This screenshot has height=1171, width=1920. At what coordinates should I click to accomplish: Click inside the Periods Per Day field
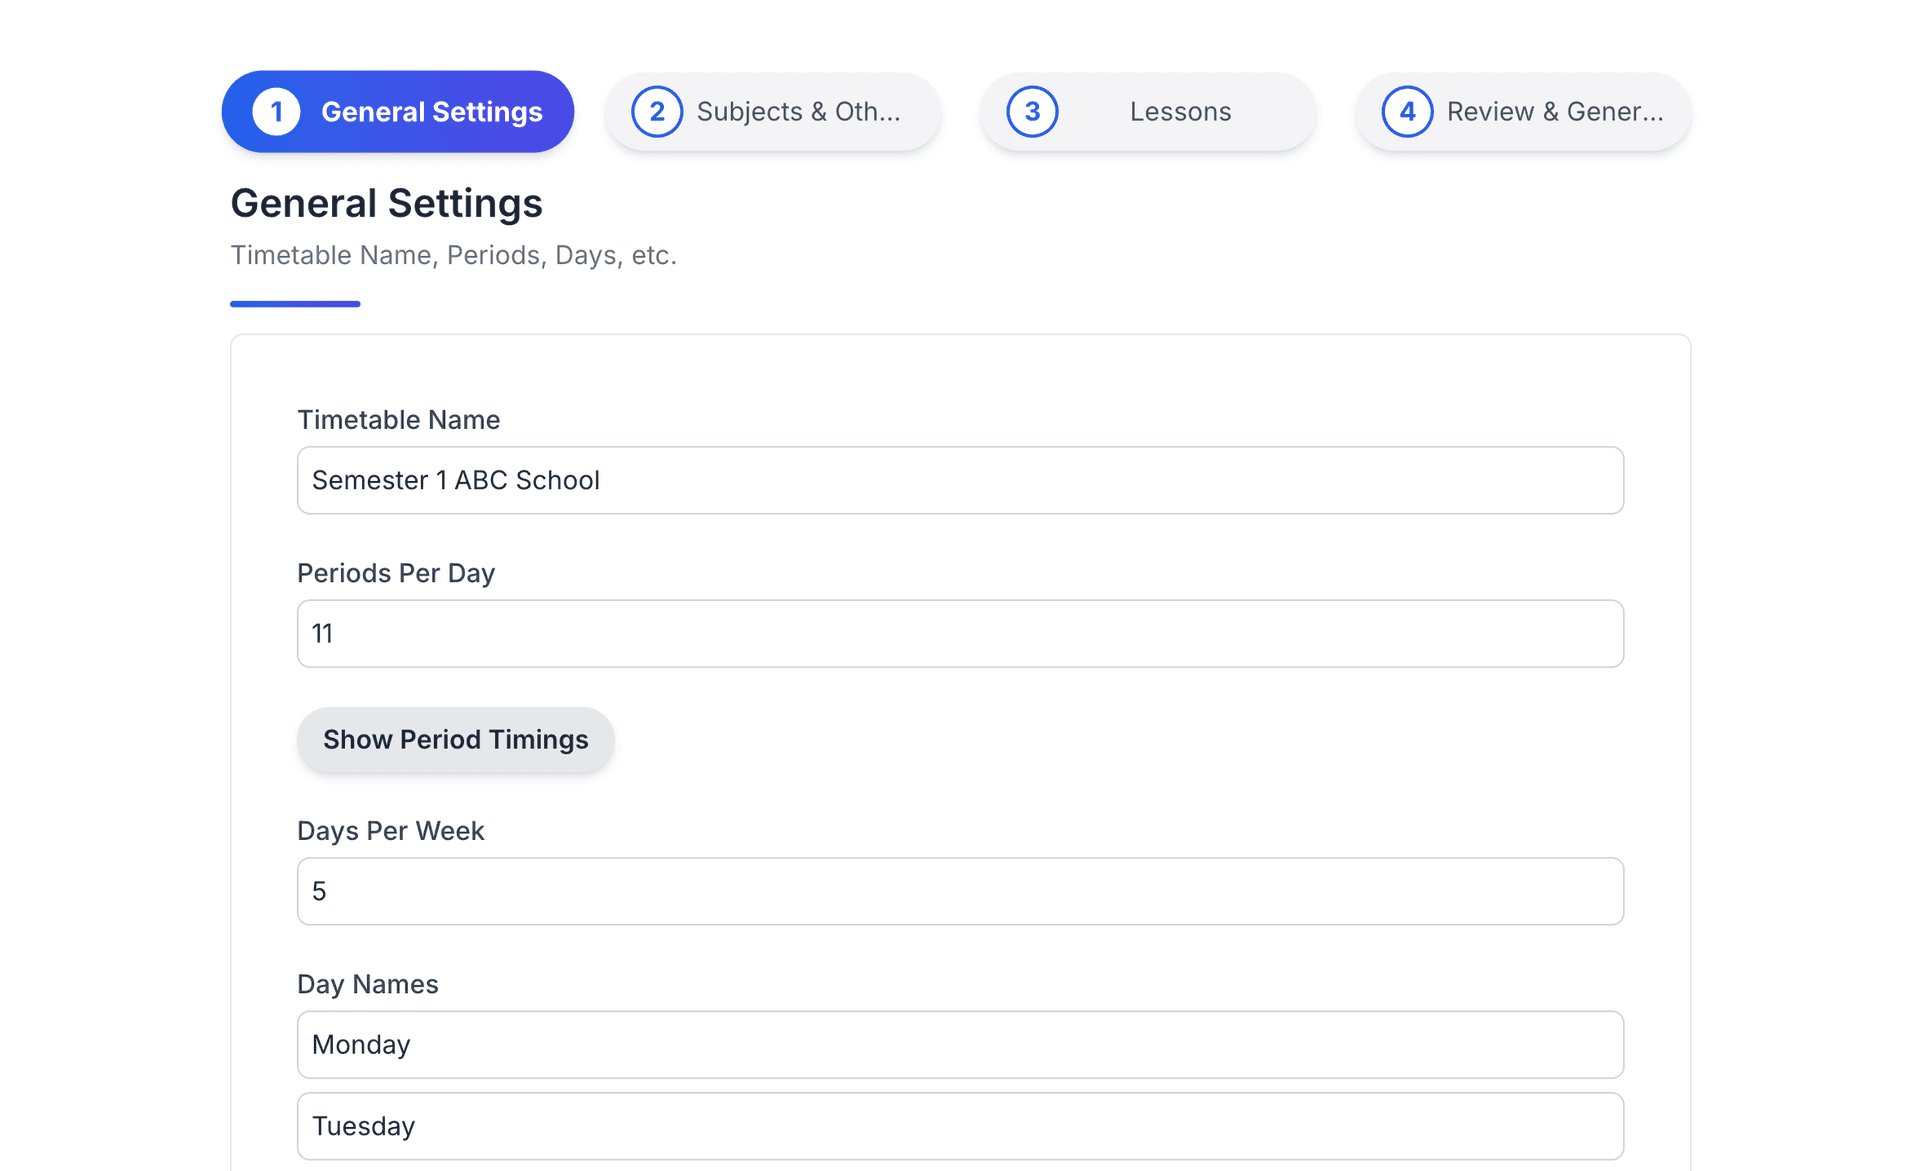(959, 633)
